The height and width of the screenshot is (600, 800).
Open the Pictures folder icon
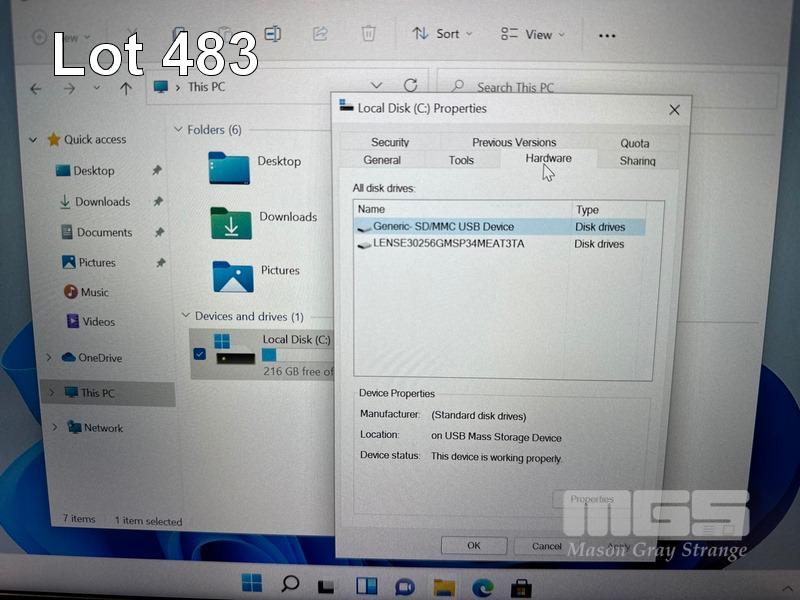(x=232, y=275)
